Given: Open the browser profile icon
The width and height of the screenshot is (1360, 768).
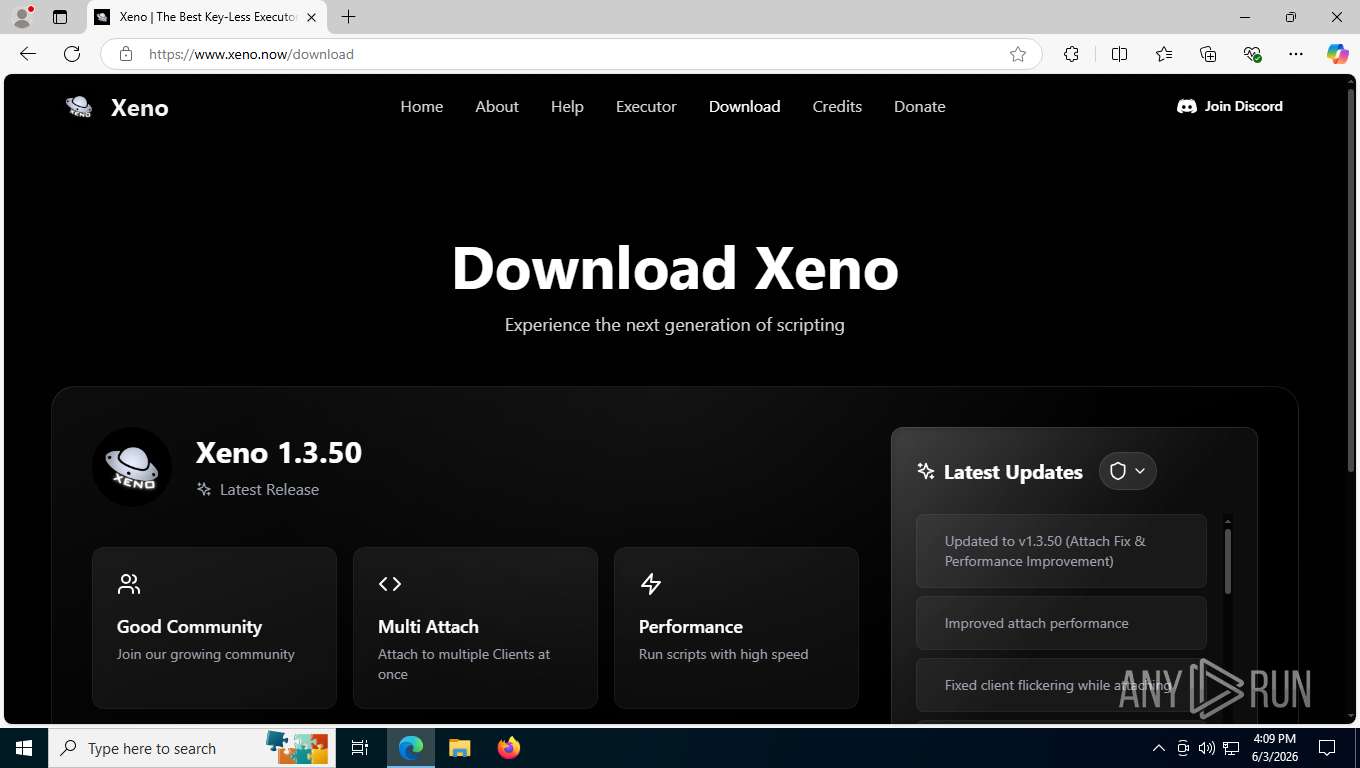Looking at the screenshot, I should (x=22, y=17).
